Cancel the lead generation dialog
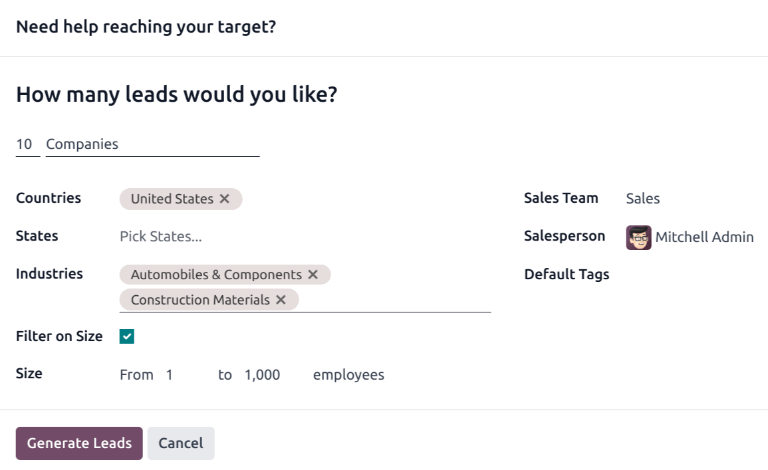 point(181,443)
